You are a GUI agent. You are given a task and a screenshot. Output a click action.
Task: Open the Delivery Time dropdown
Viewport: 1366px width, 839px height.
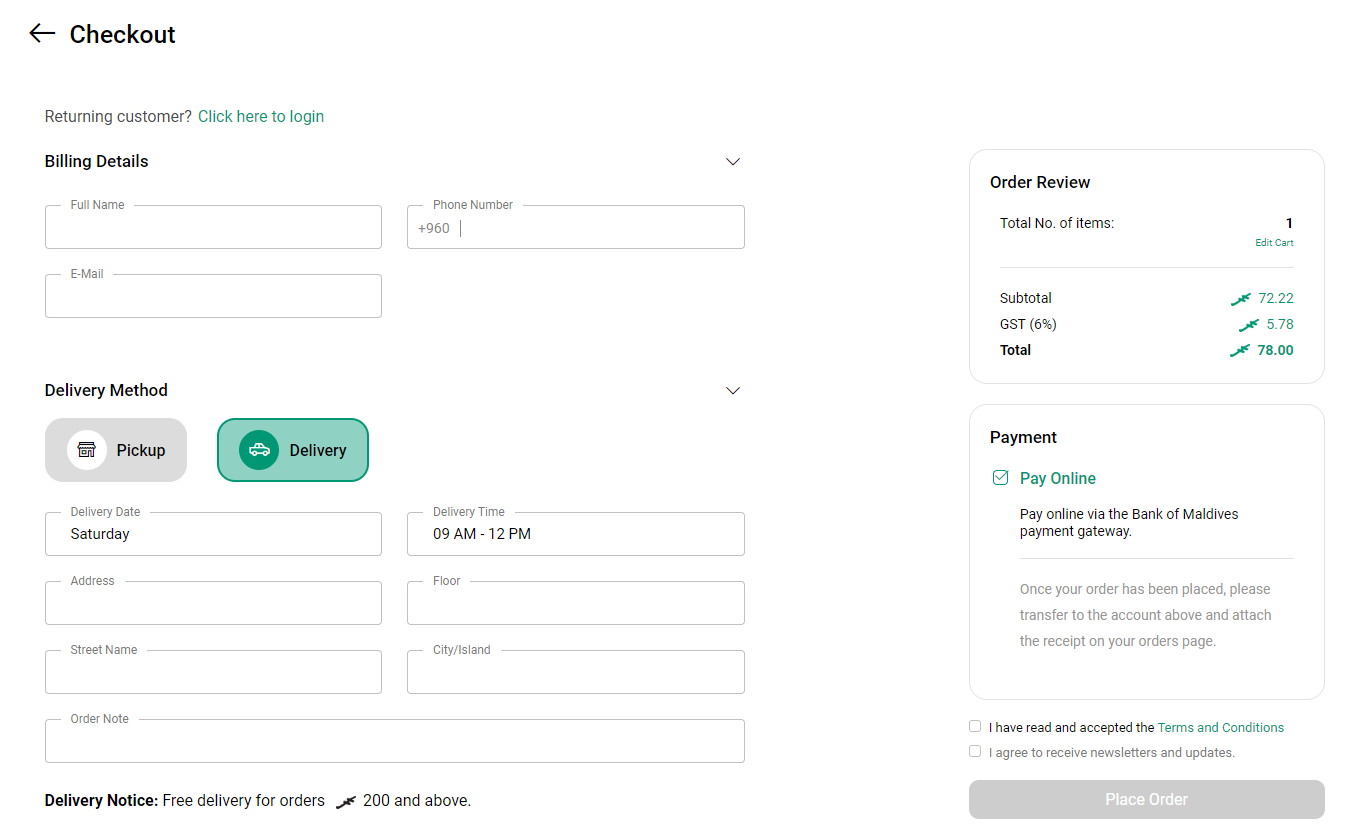[576, 534]
